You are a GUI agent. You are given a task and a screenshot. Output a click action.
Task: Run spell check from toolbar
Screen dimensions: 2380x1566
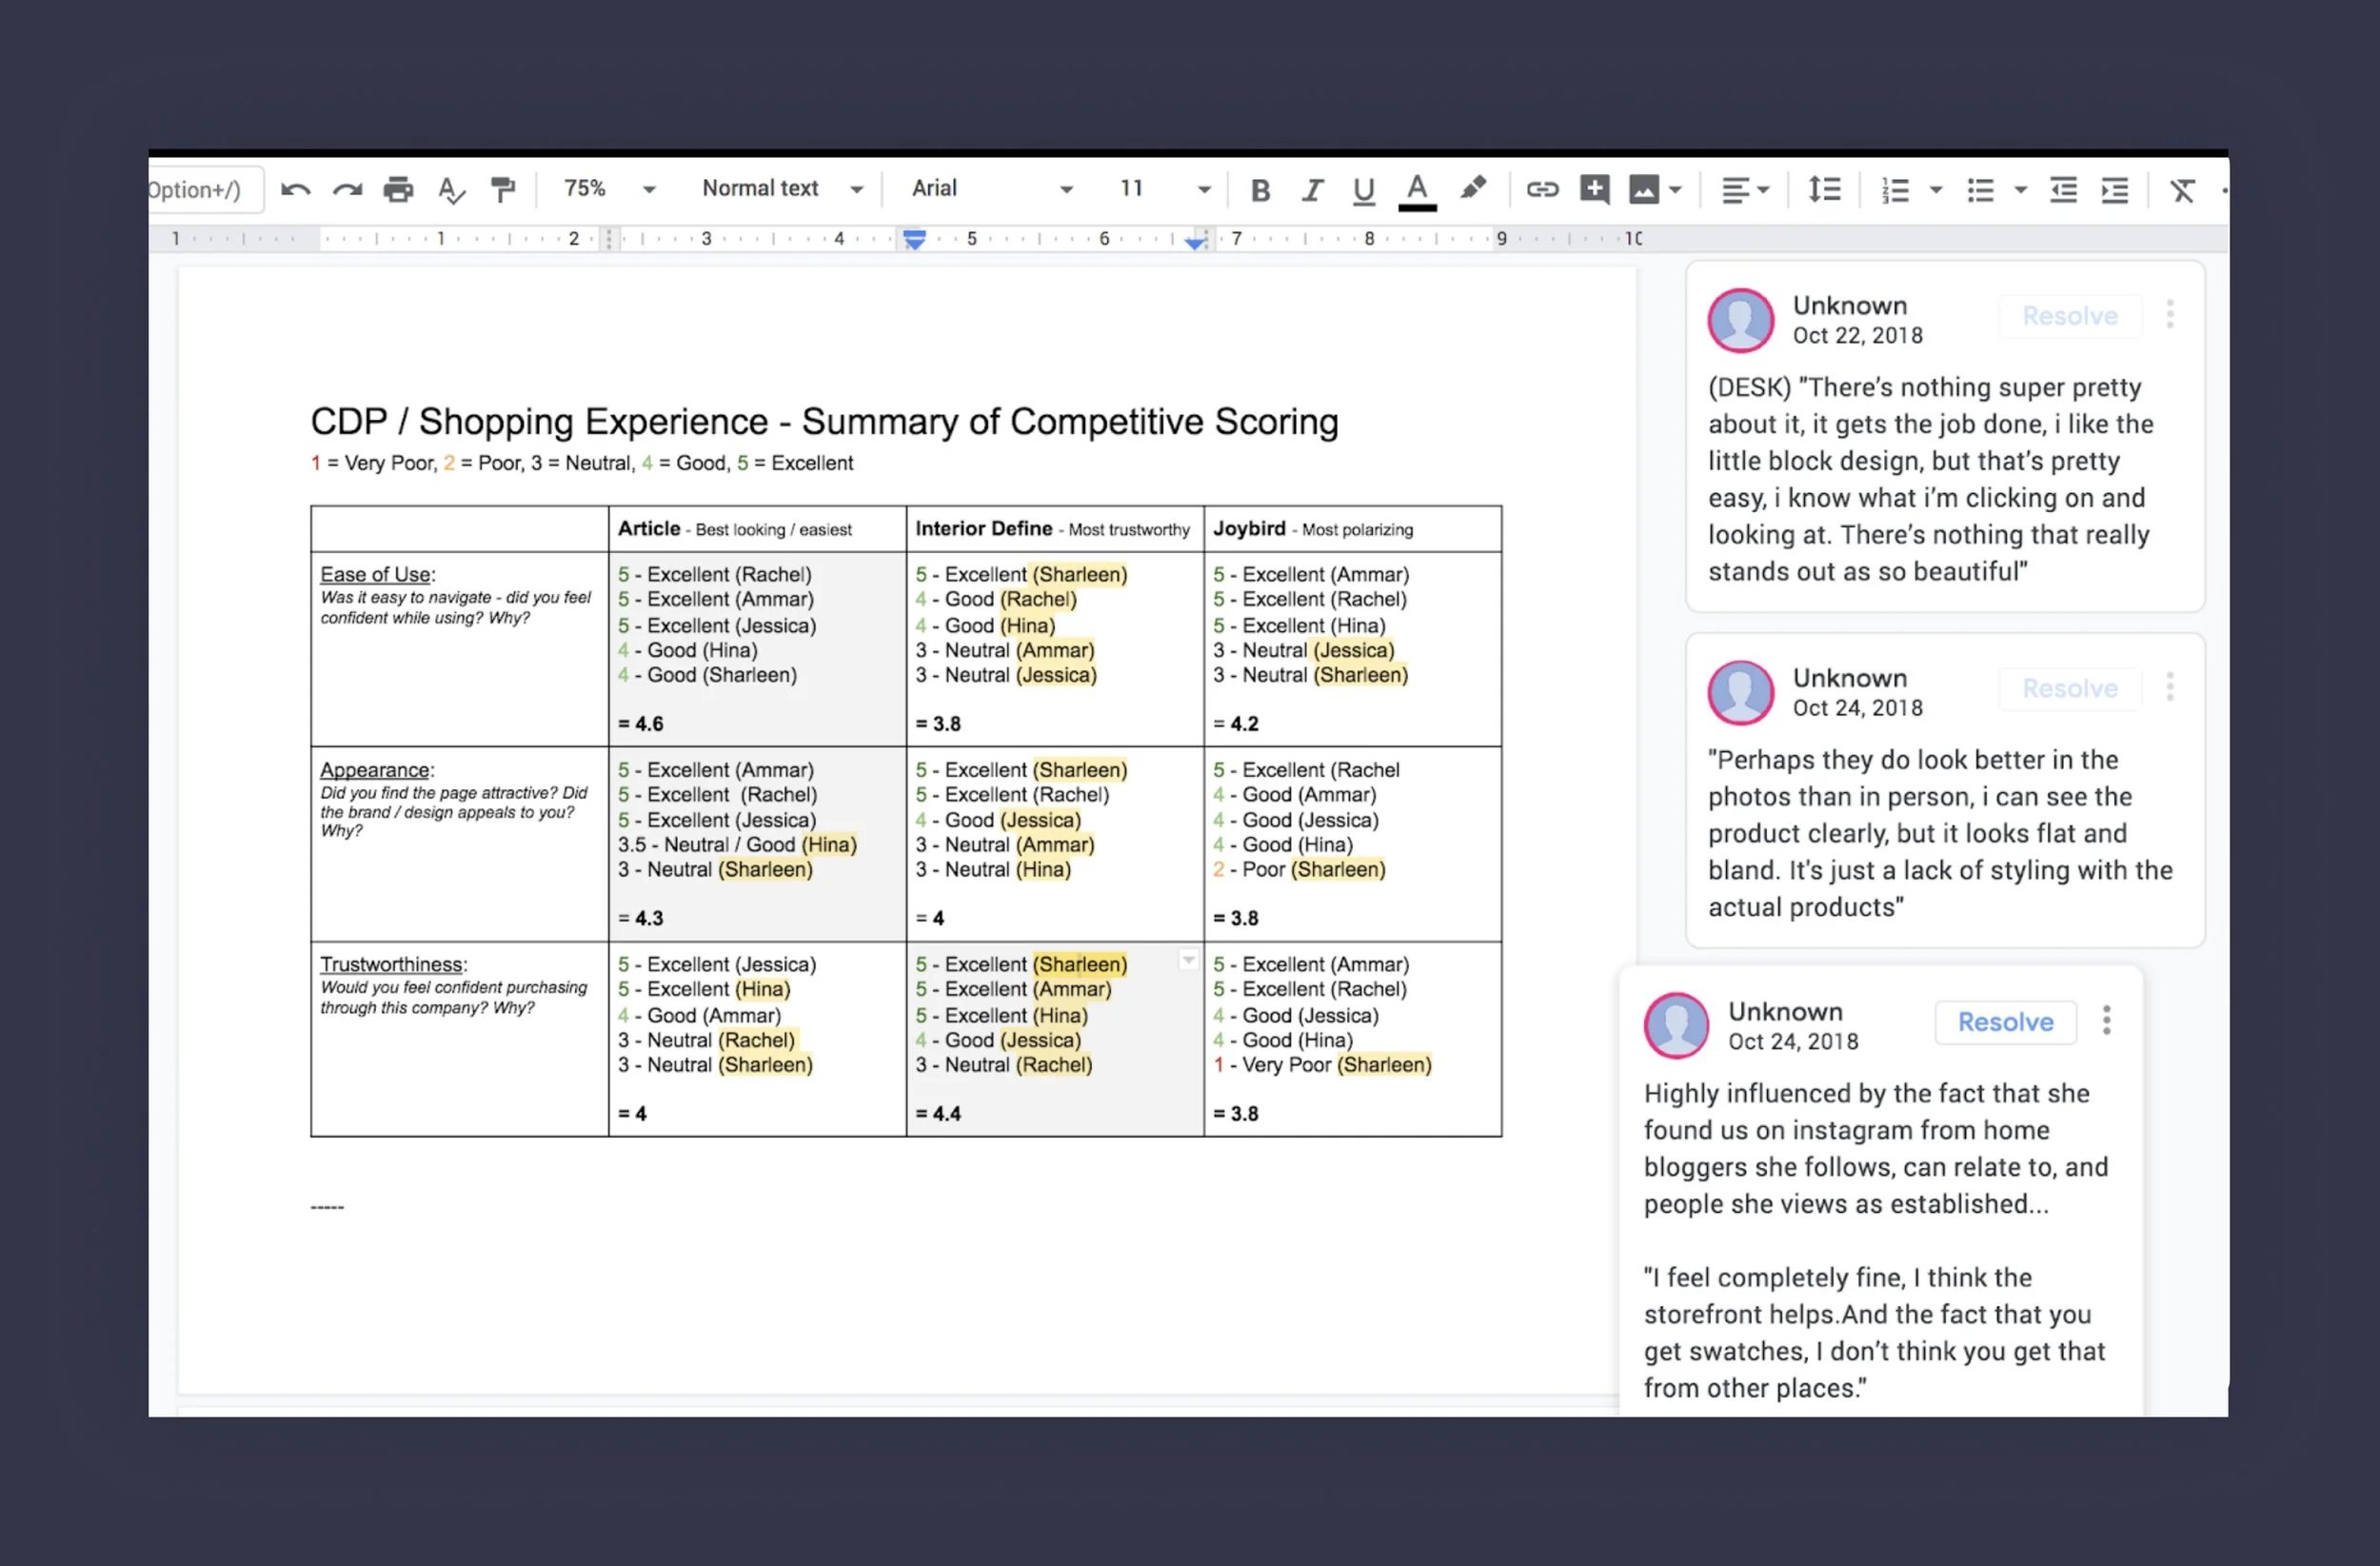tap(451, 190)
